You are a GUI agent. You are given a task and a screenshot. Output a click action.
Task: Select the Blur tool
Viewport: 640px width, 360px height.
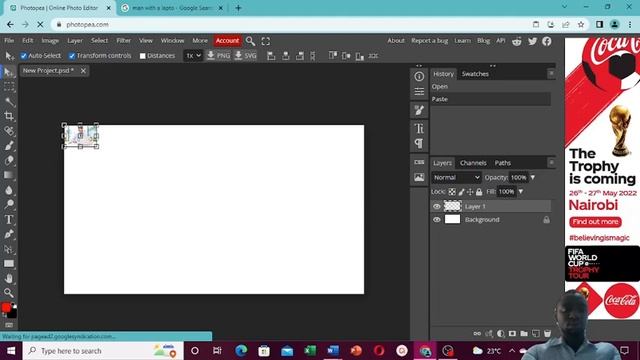(9, 190)
